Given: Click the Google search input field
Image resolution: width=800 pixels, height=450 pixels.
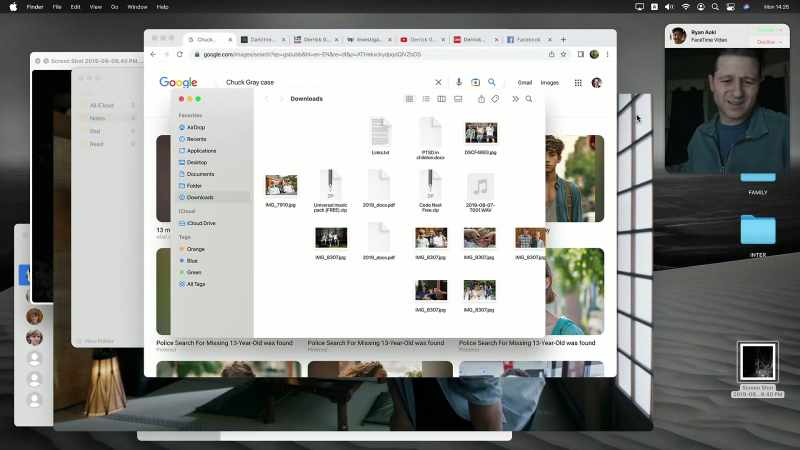Looking at the screenshot, I should [x=327, y=82].
